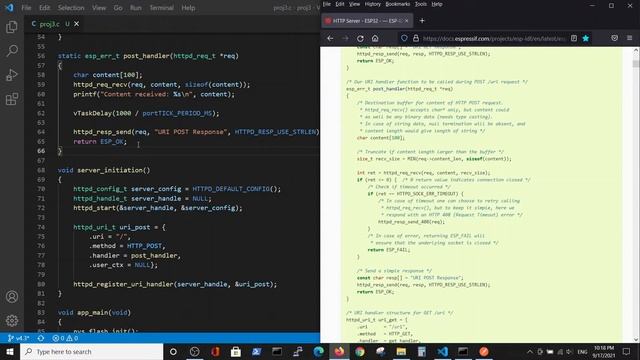Open the Accounts menu in VS Code

click(12, 297)
